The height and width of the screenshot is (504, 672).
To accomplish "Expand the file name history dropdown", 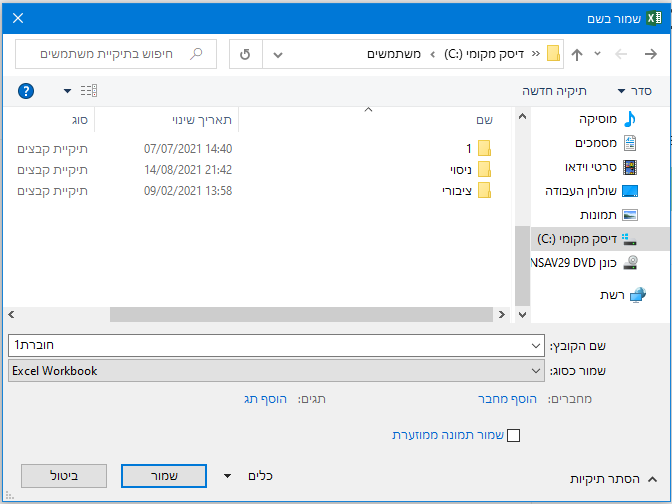I will coord(537,345).
